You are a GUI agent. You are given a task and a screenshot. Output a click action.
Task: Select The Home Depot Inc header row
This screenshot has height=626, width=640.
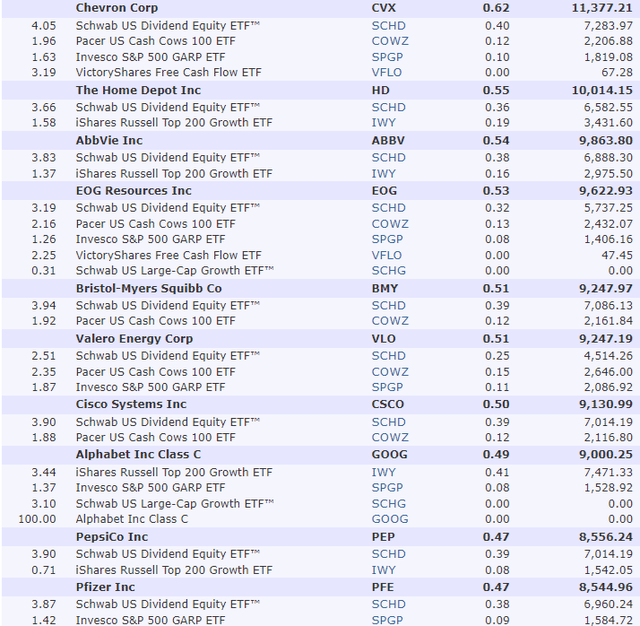point(138,90)
